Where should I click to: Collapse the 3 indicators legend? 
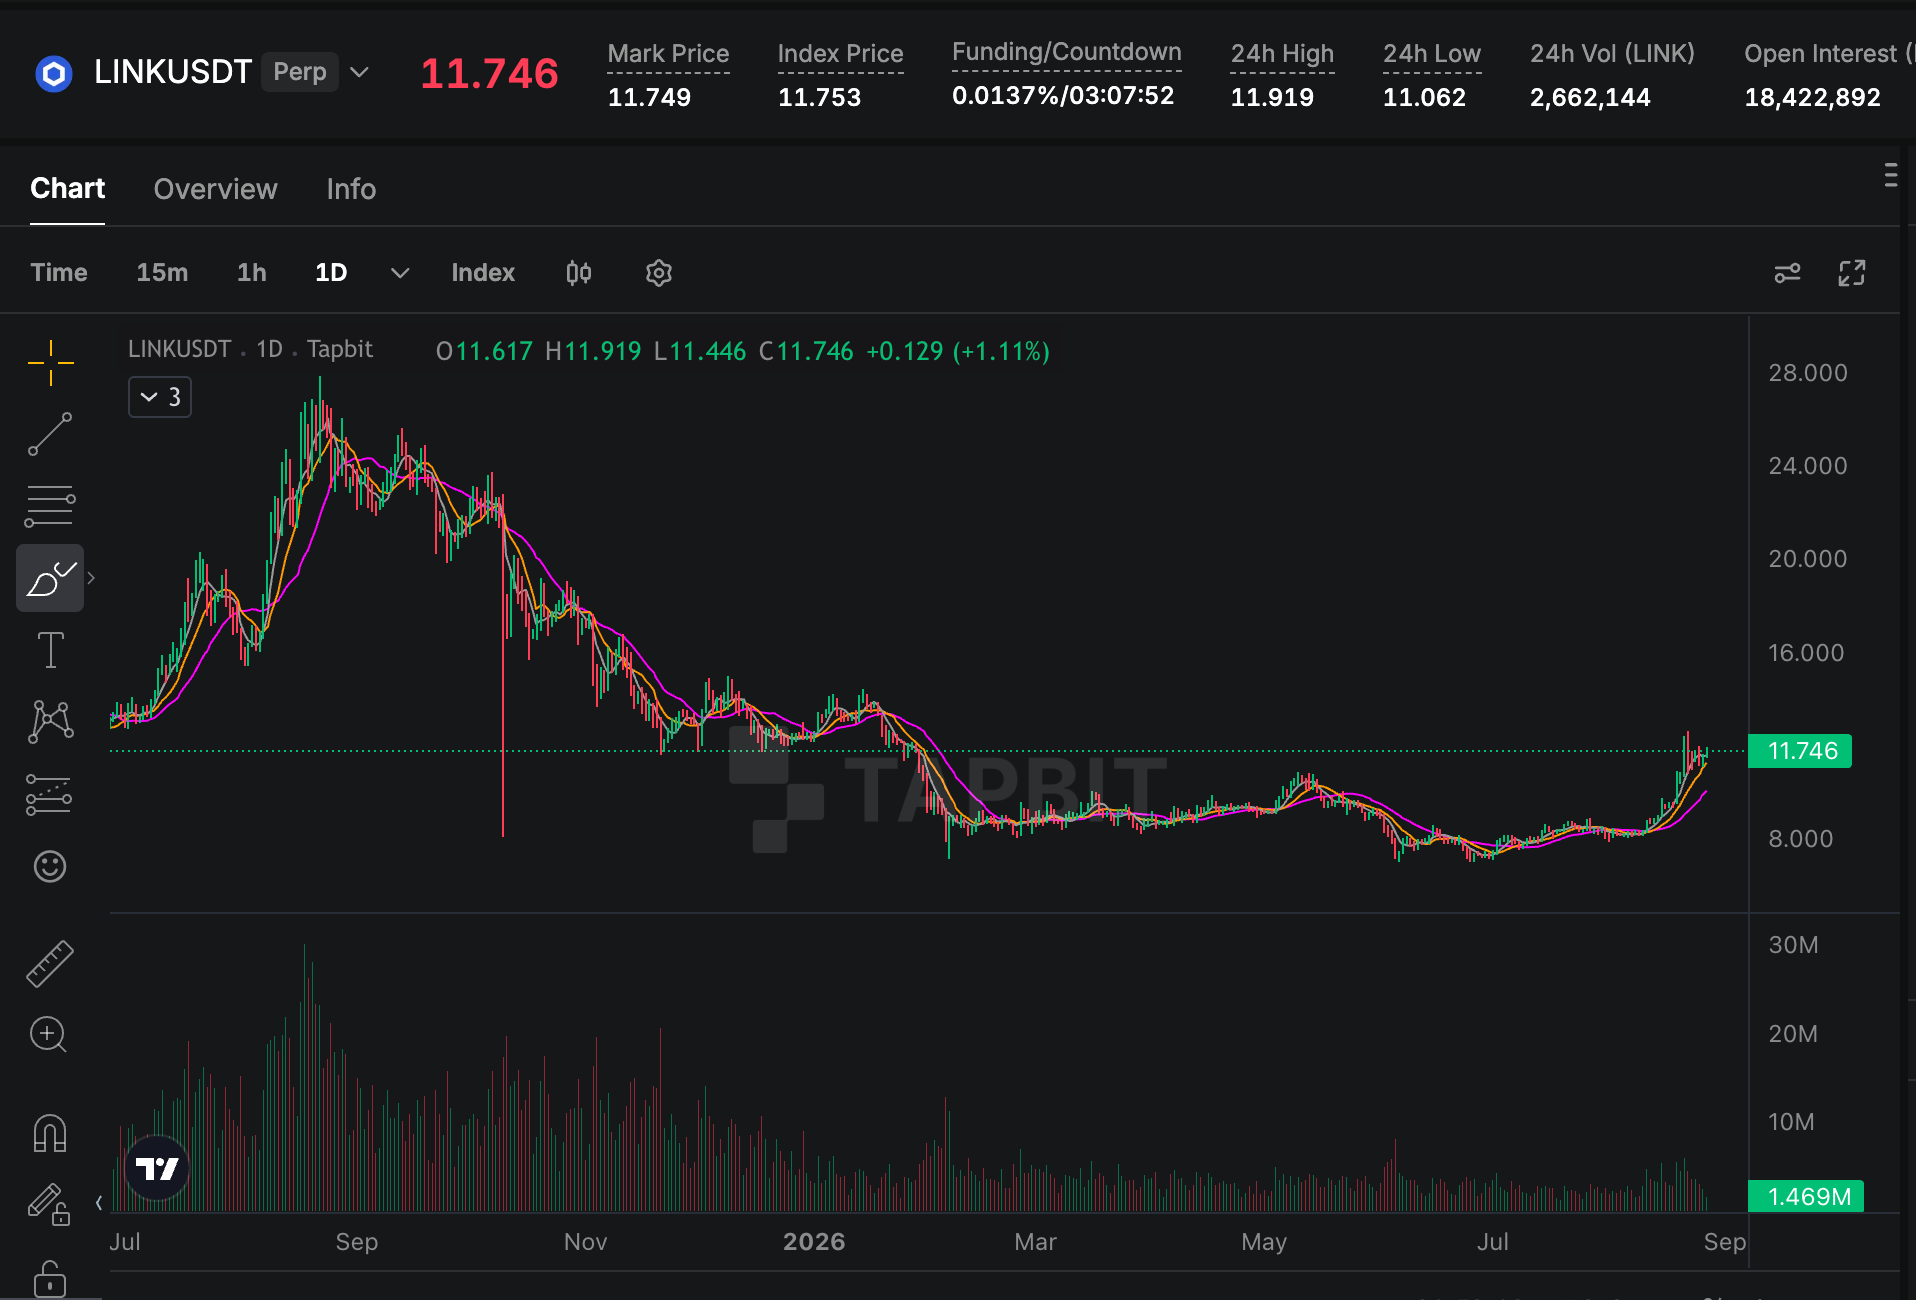pos(160,397)
